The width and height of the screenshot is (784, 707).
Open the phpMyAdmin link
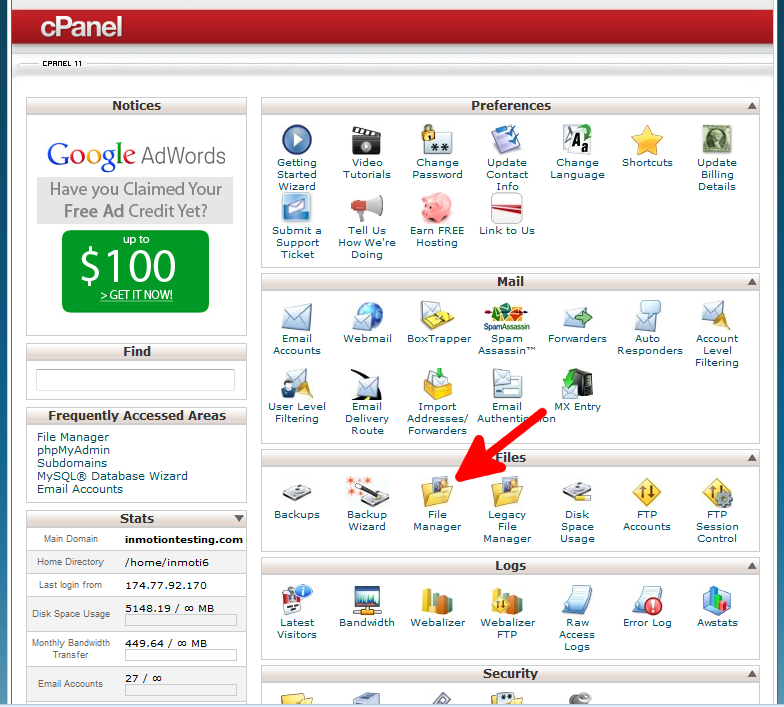click(74, 450)
